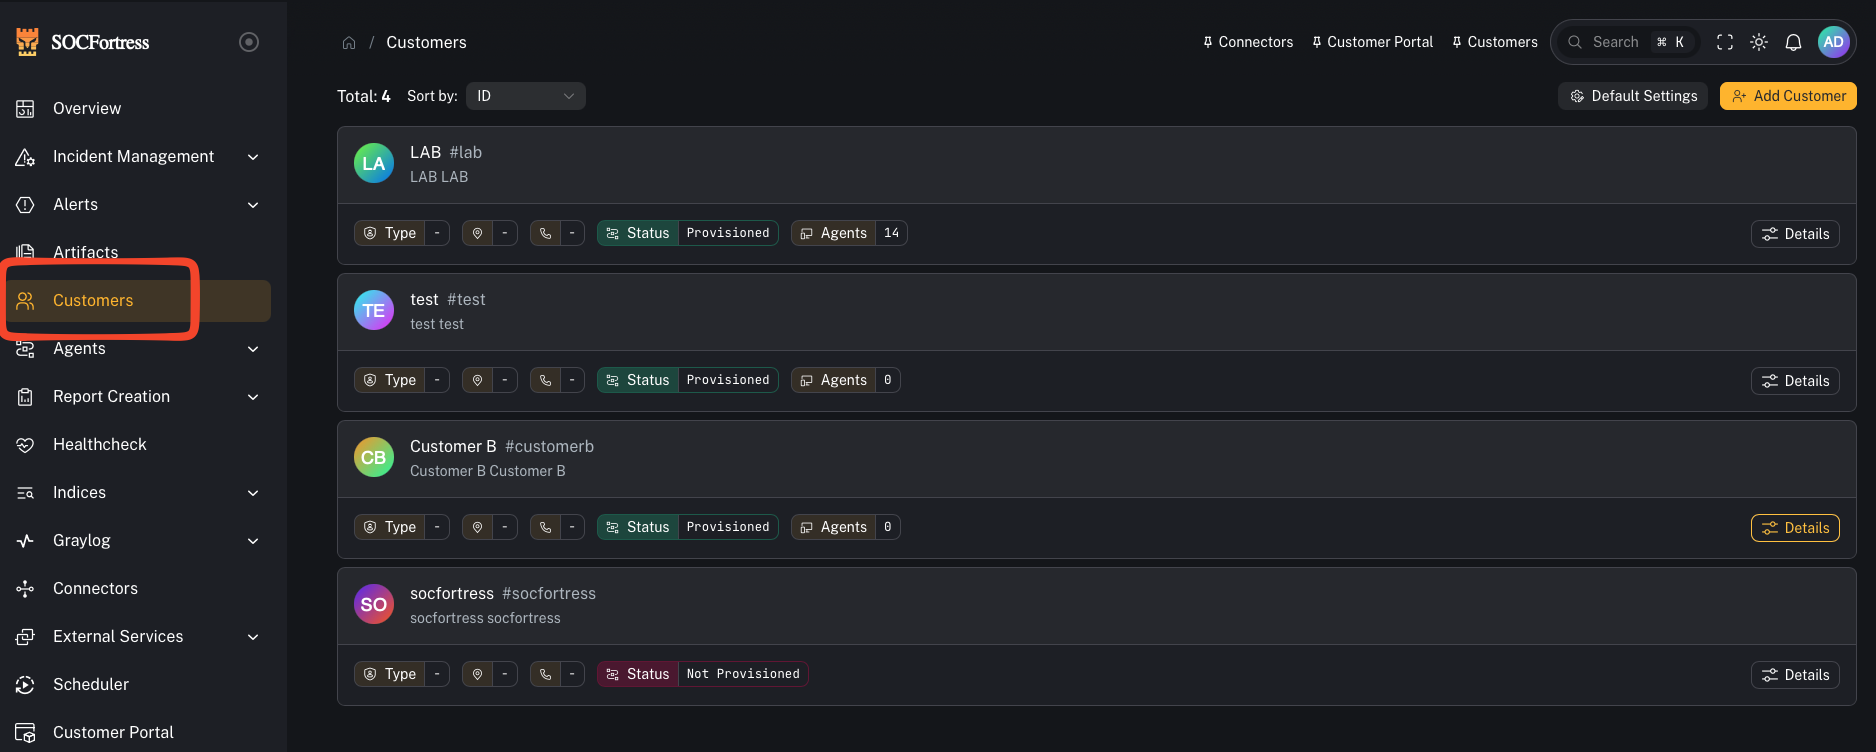Click the #customerb tag text
This screenshot has height=752, width=1876.
(549, 446)
